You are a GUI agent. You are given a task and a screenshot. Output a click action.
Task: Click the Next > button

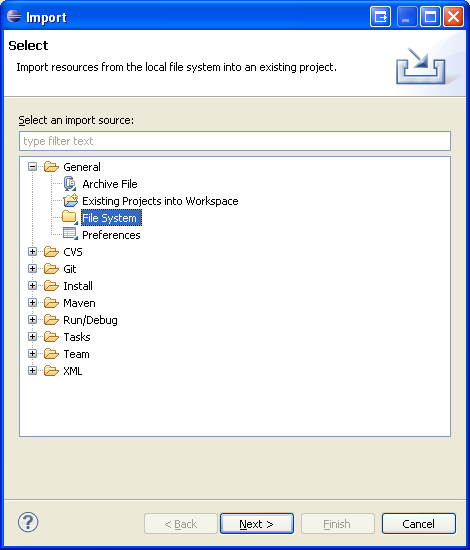[x=257, y=524]
